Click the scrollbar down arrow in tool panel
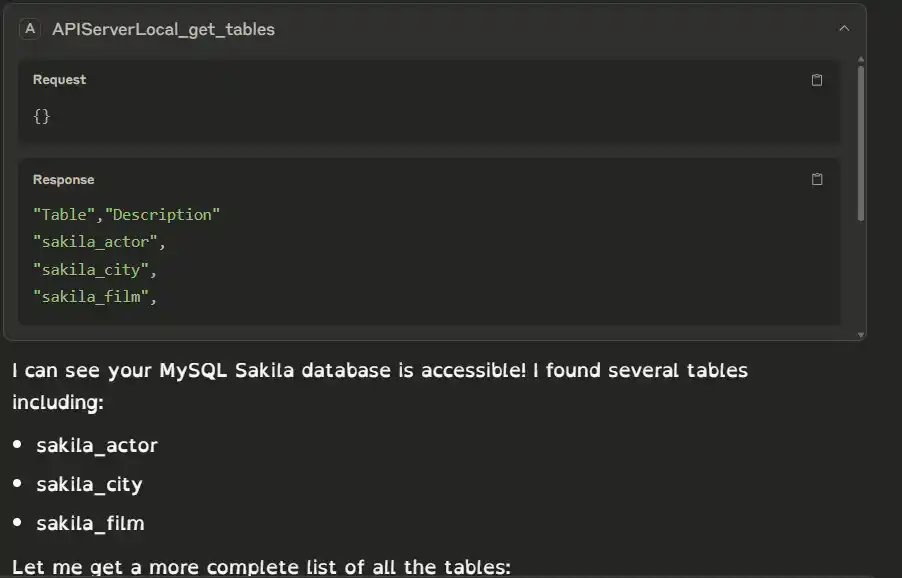This screenshot has height=578, width=902. [860, 333]
